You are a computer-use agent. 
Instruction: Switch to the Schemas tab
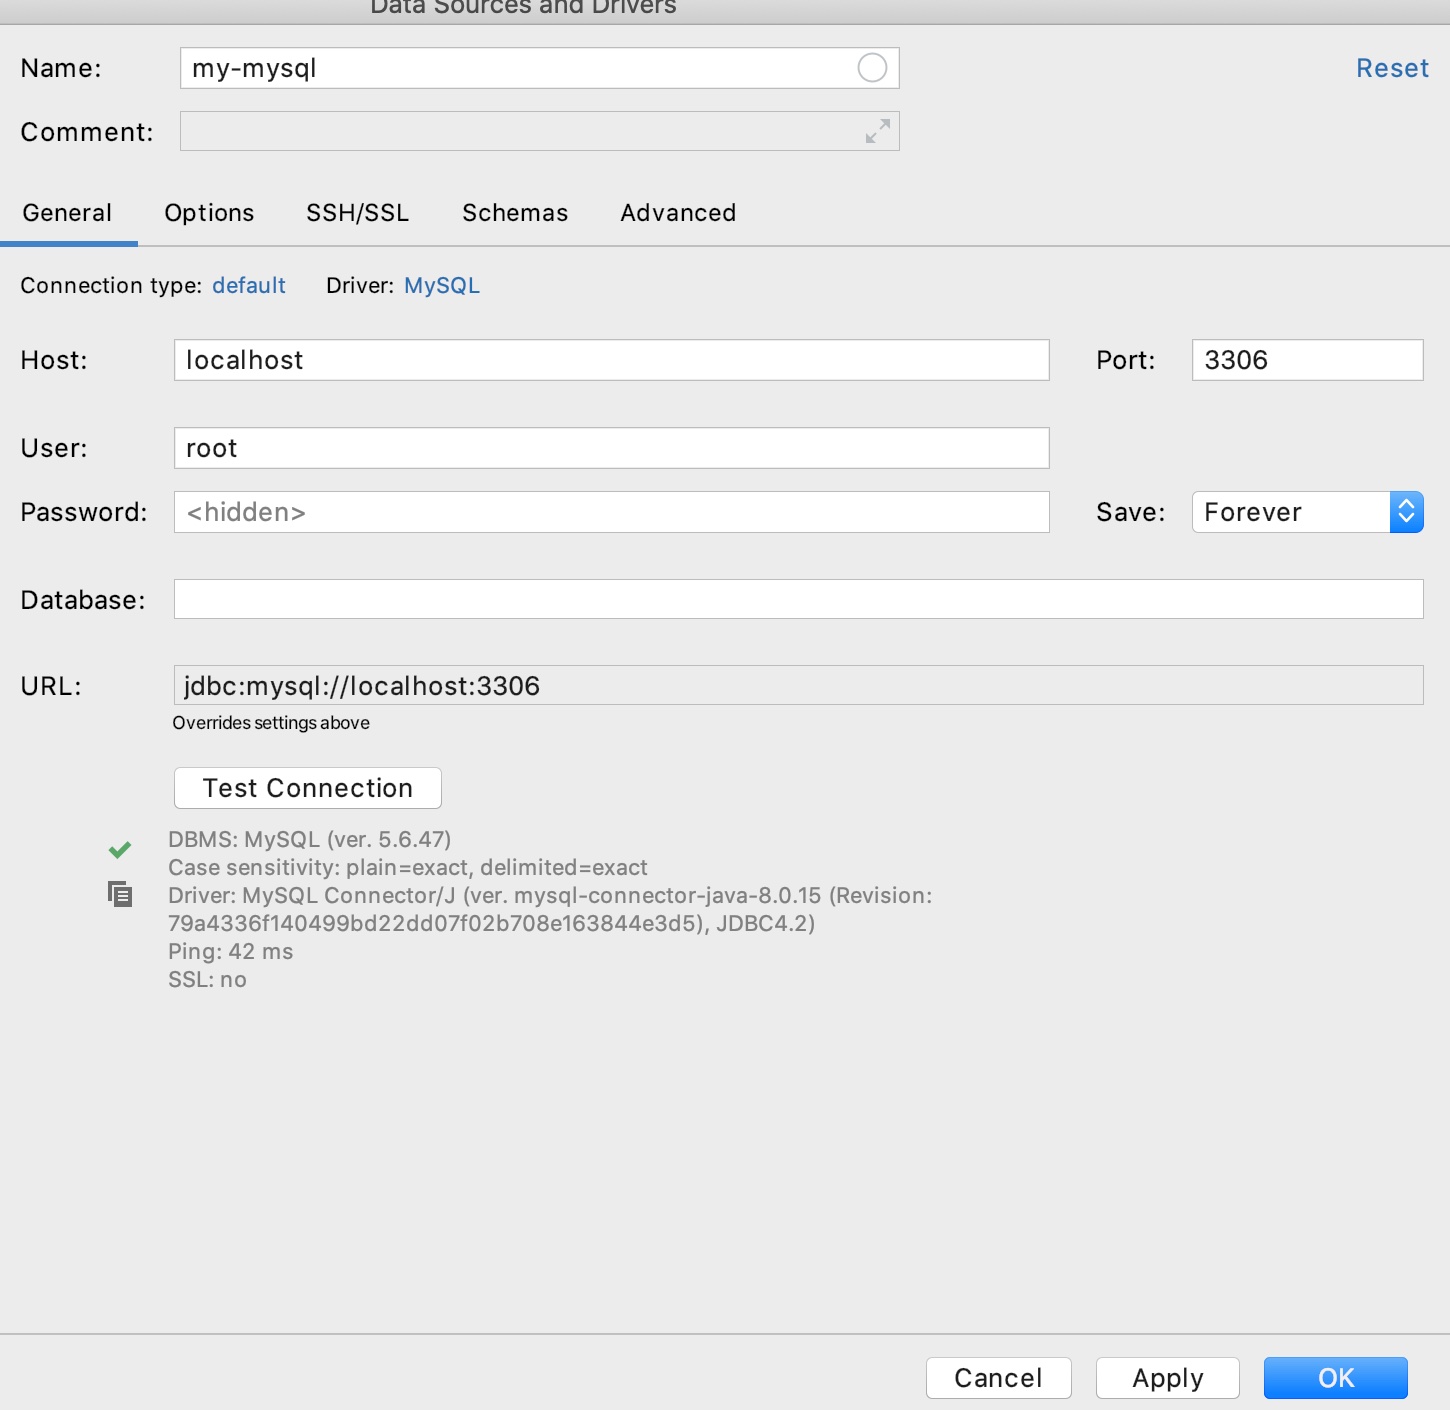click(x=515, y=213)
